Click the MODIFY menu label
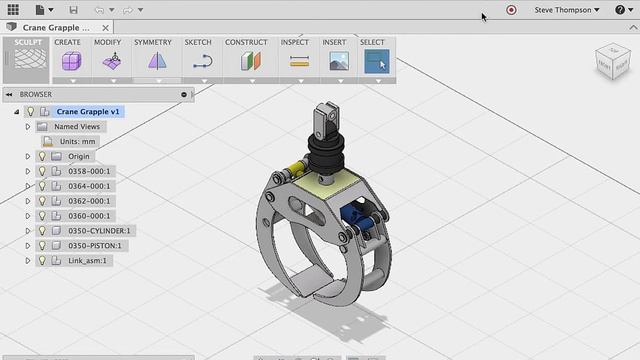Image resolution: width=640 pixels, height=360 pixels. 108,42
